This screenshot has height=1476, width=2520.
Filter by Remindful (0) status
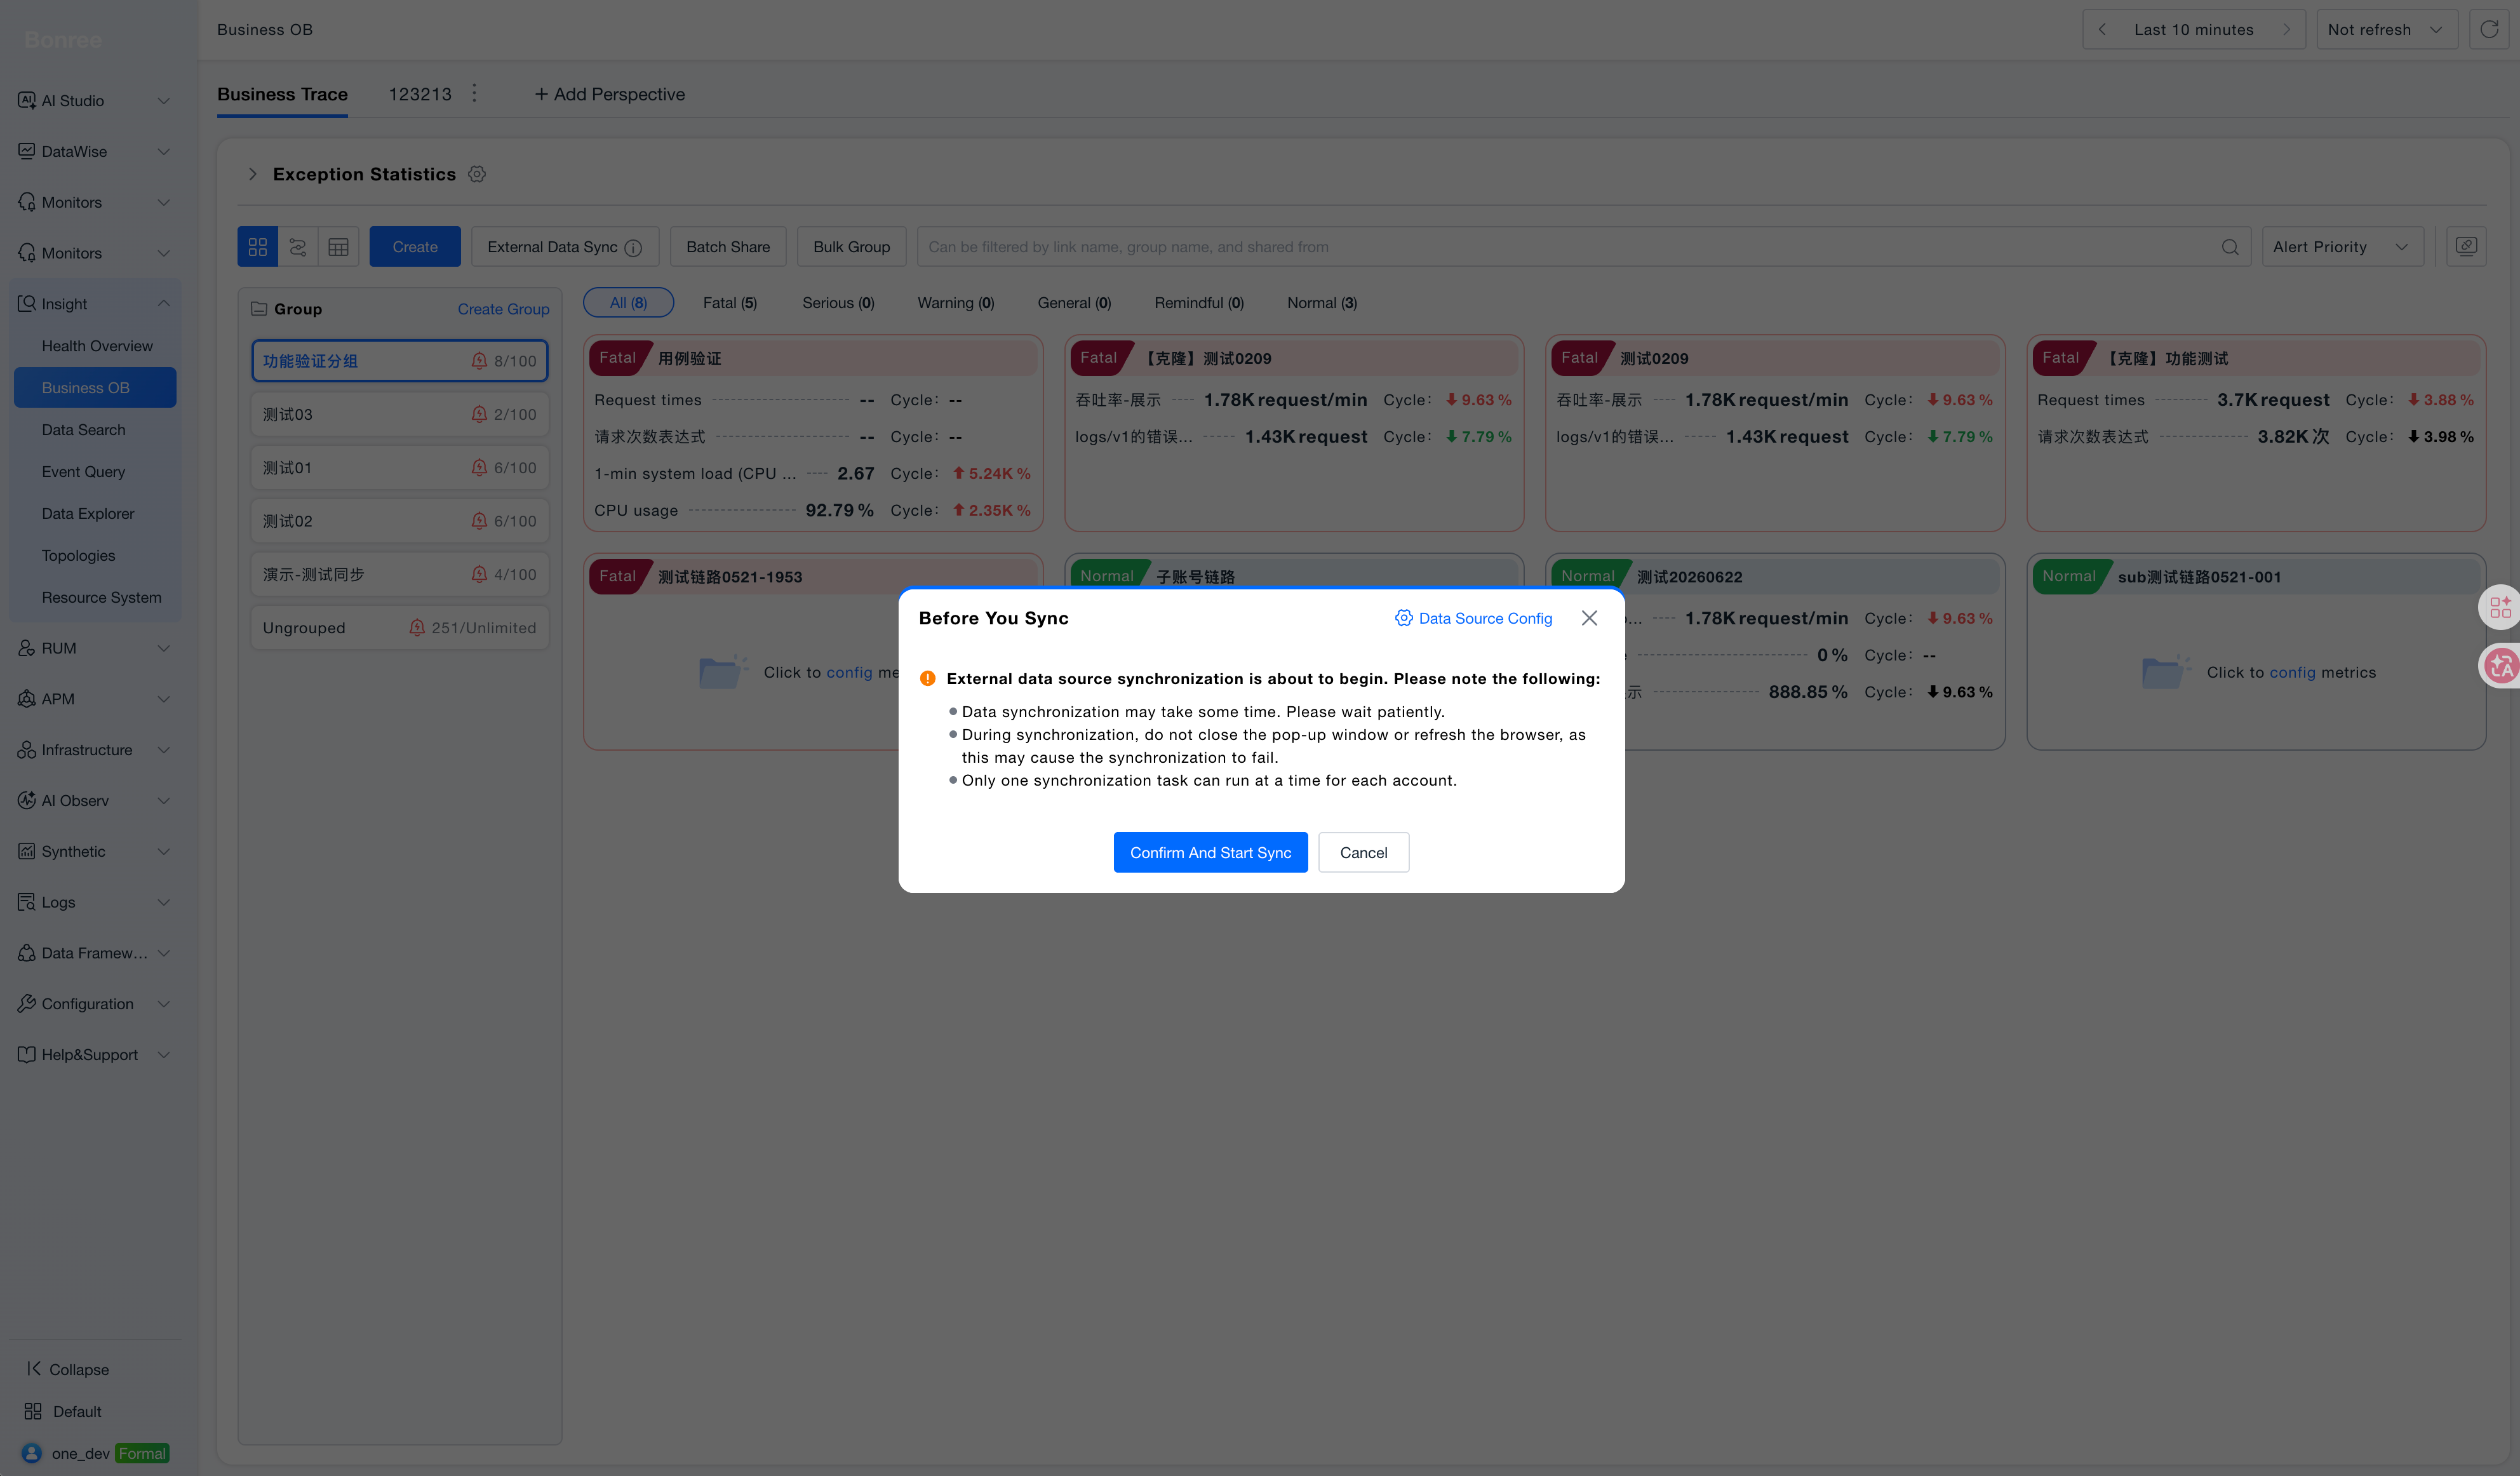(x=1199, y=302)
